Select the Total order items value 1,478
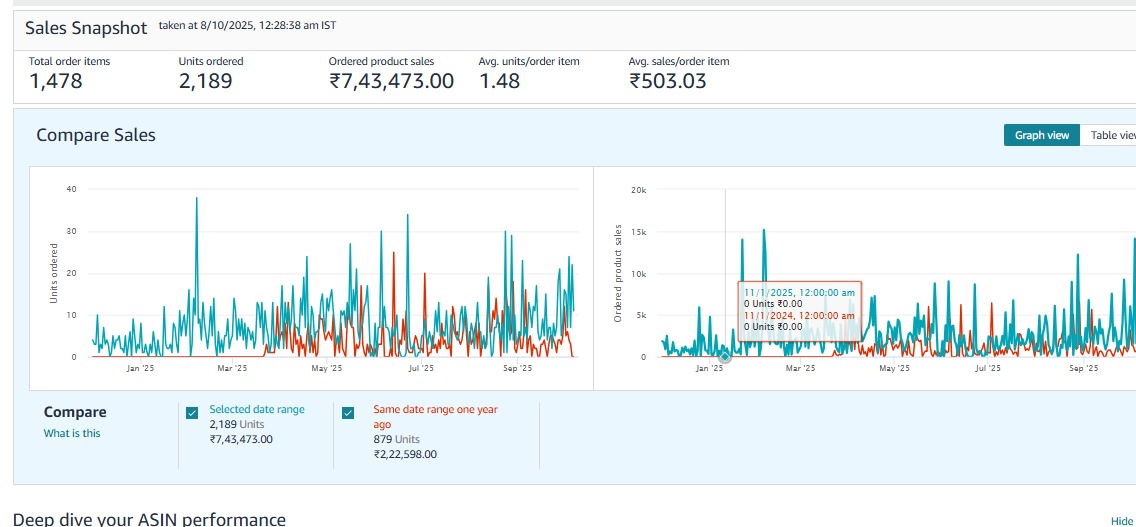This screenshot has width=1136, height=527. pos(56,82)
